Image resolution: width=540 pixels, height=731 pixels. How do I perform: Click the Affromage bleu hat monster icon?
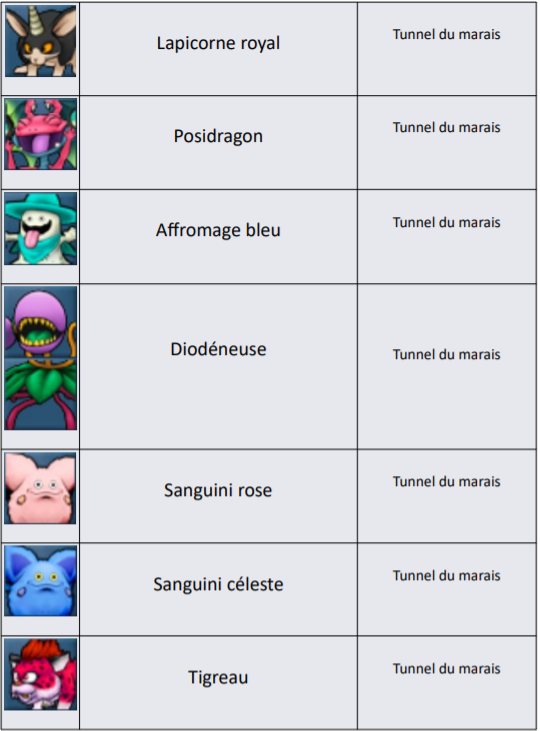41,228
